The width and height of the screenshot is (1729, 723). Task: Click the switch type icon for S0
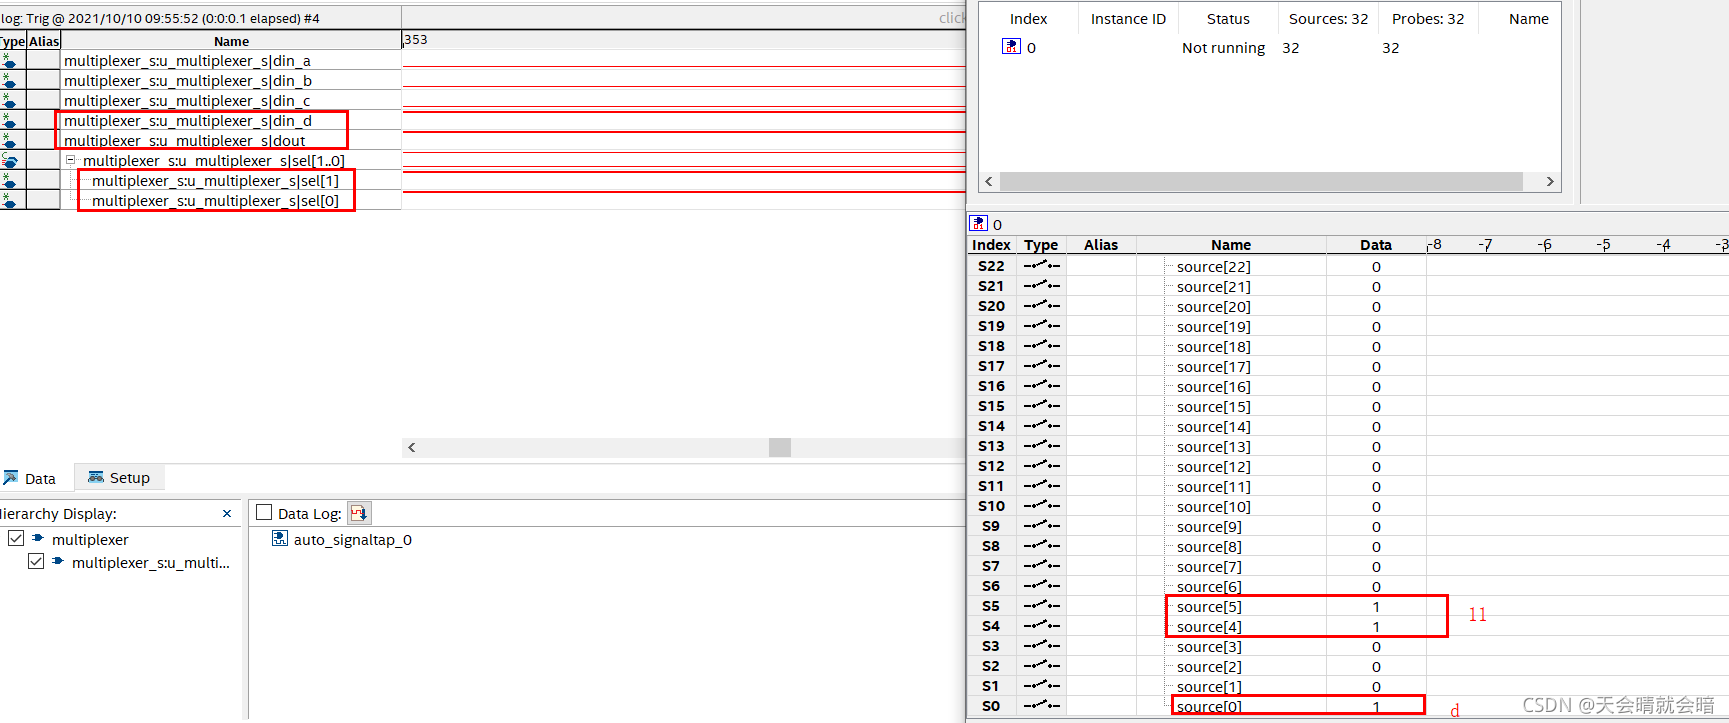(x=1041, y=706)
